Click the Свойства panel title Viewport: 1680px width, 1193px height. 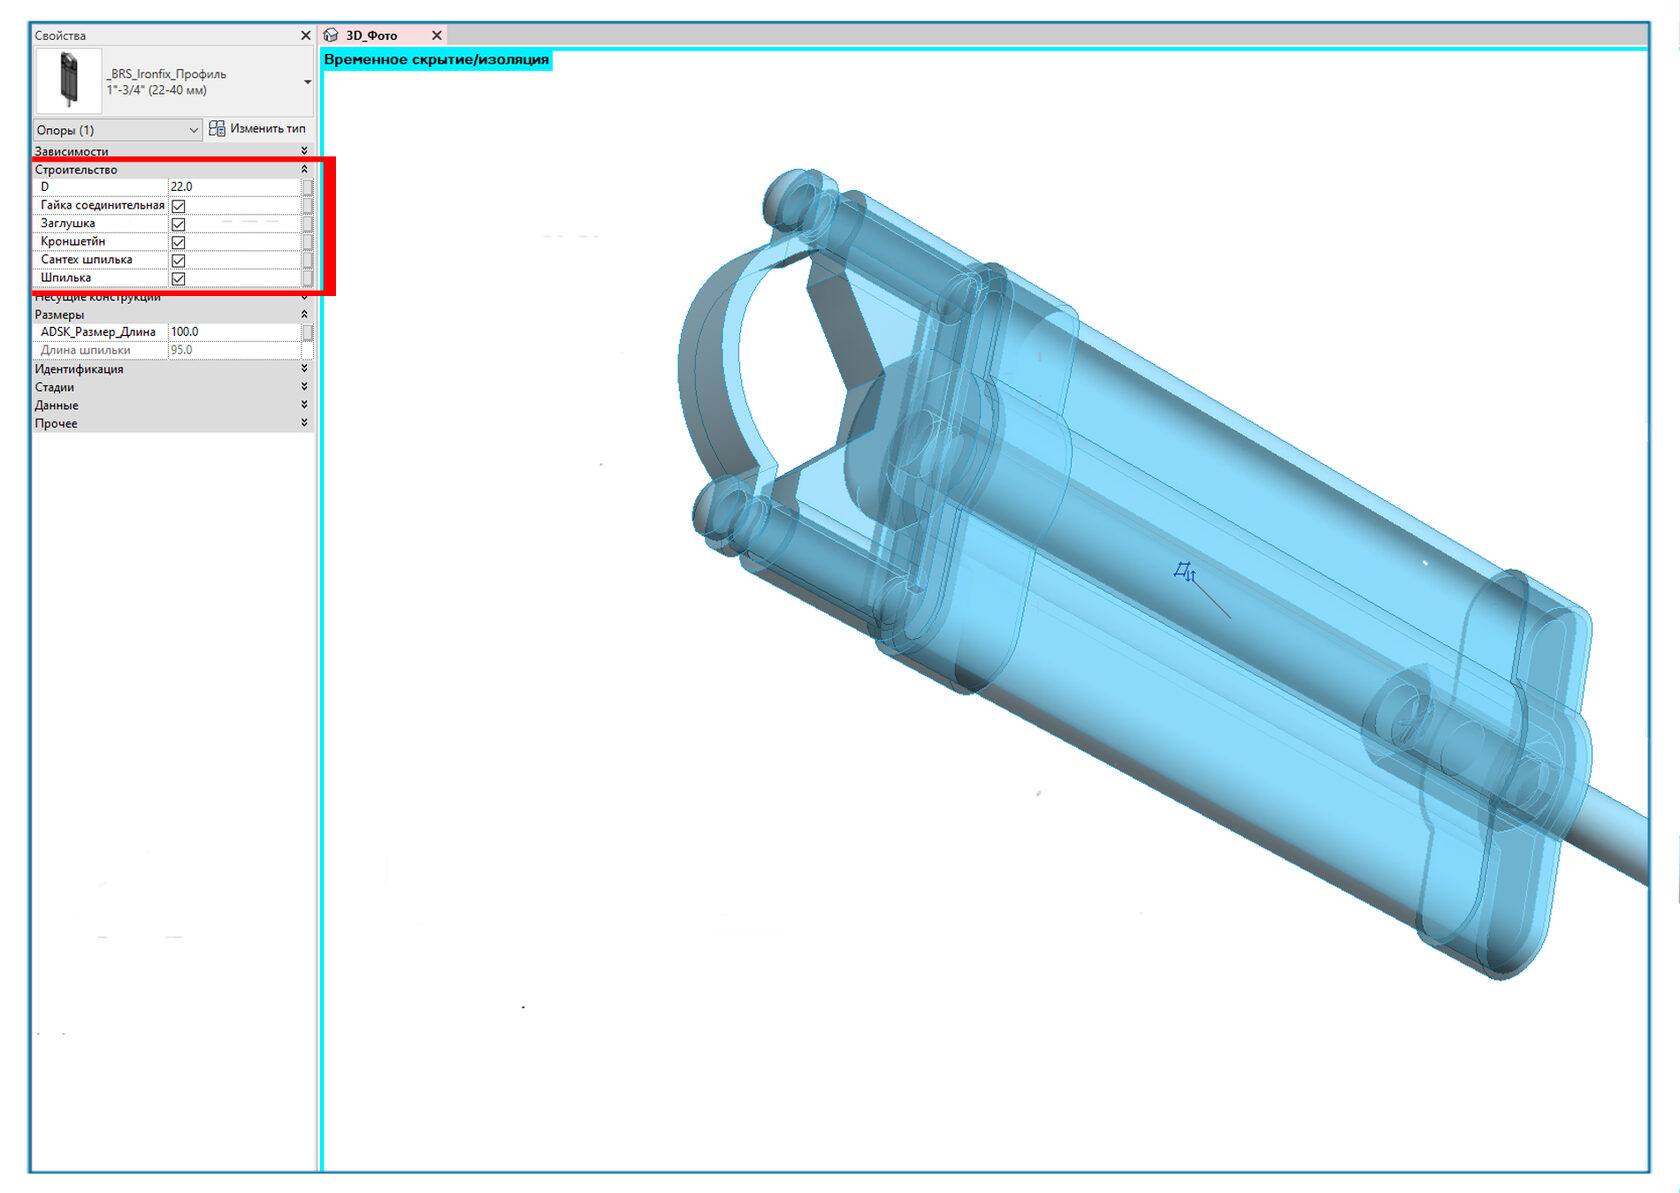(x=60, y=36)
